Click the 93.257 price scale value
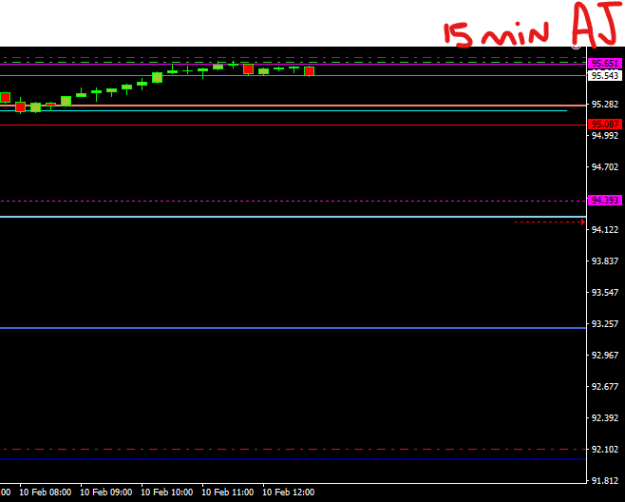This screenshot has height=502, width=625. click(x=605, y=324)
